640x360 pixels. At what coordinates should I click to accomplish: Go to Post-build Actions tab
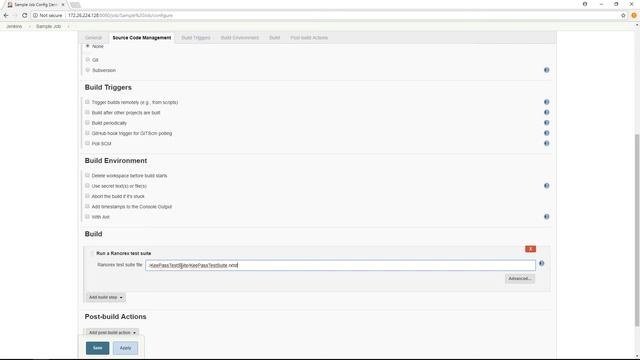click(x=309, y=38)
